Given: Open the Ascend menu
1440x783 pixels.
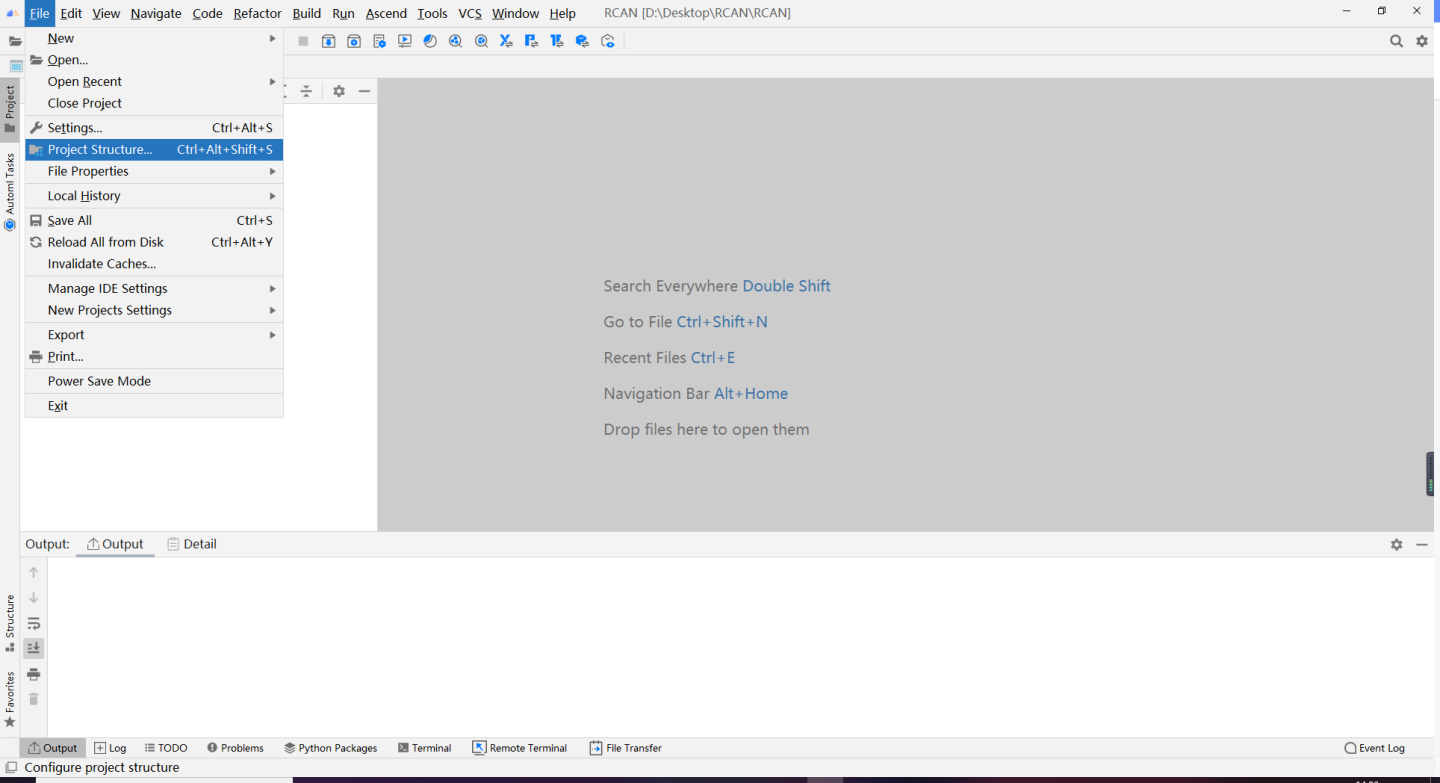Looking at the screenshot, I should pyautogui.click(x=386, y=13).
